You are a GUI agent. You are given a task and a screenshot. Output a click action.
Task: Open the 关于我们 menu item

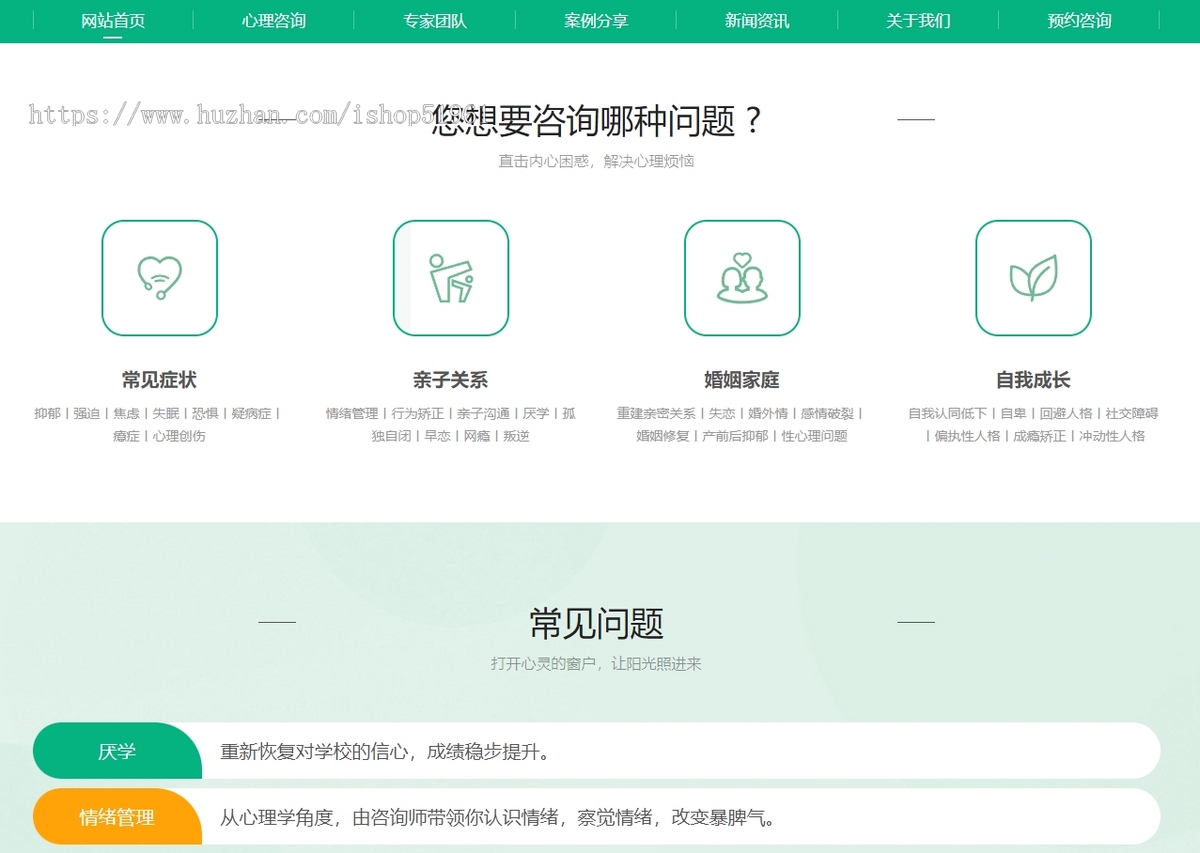coord(918,21)
